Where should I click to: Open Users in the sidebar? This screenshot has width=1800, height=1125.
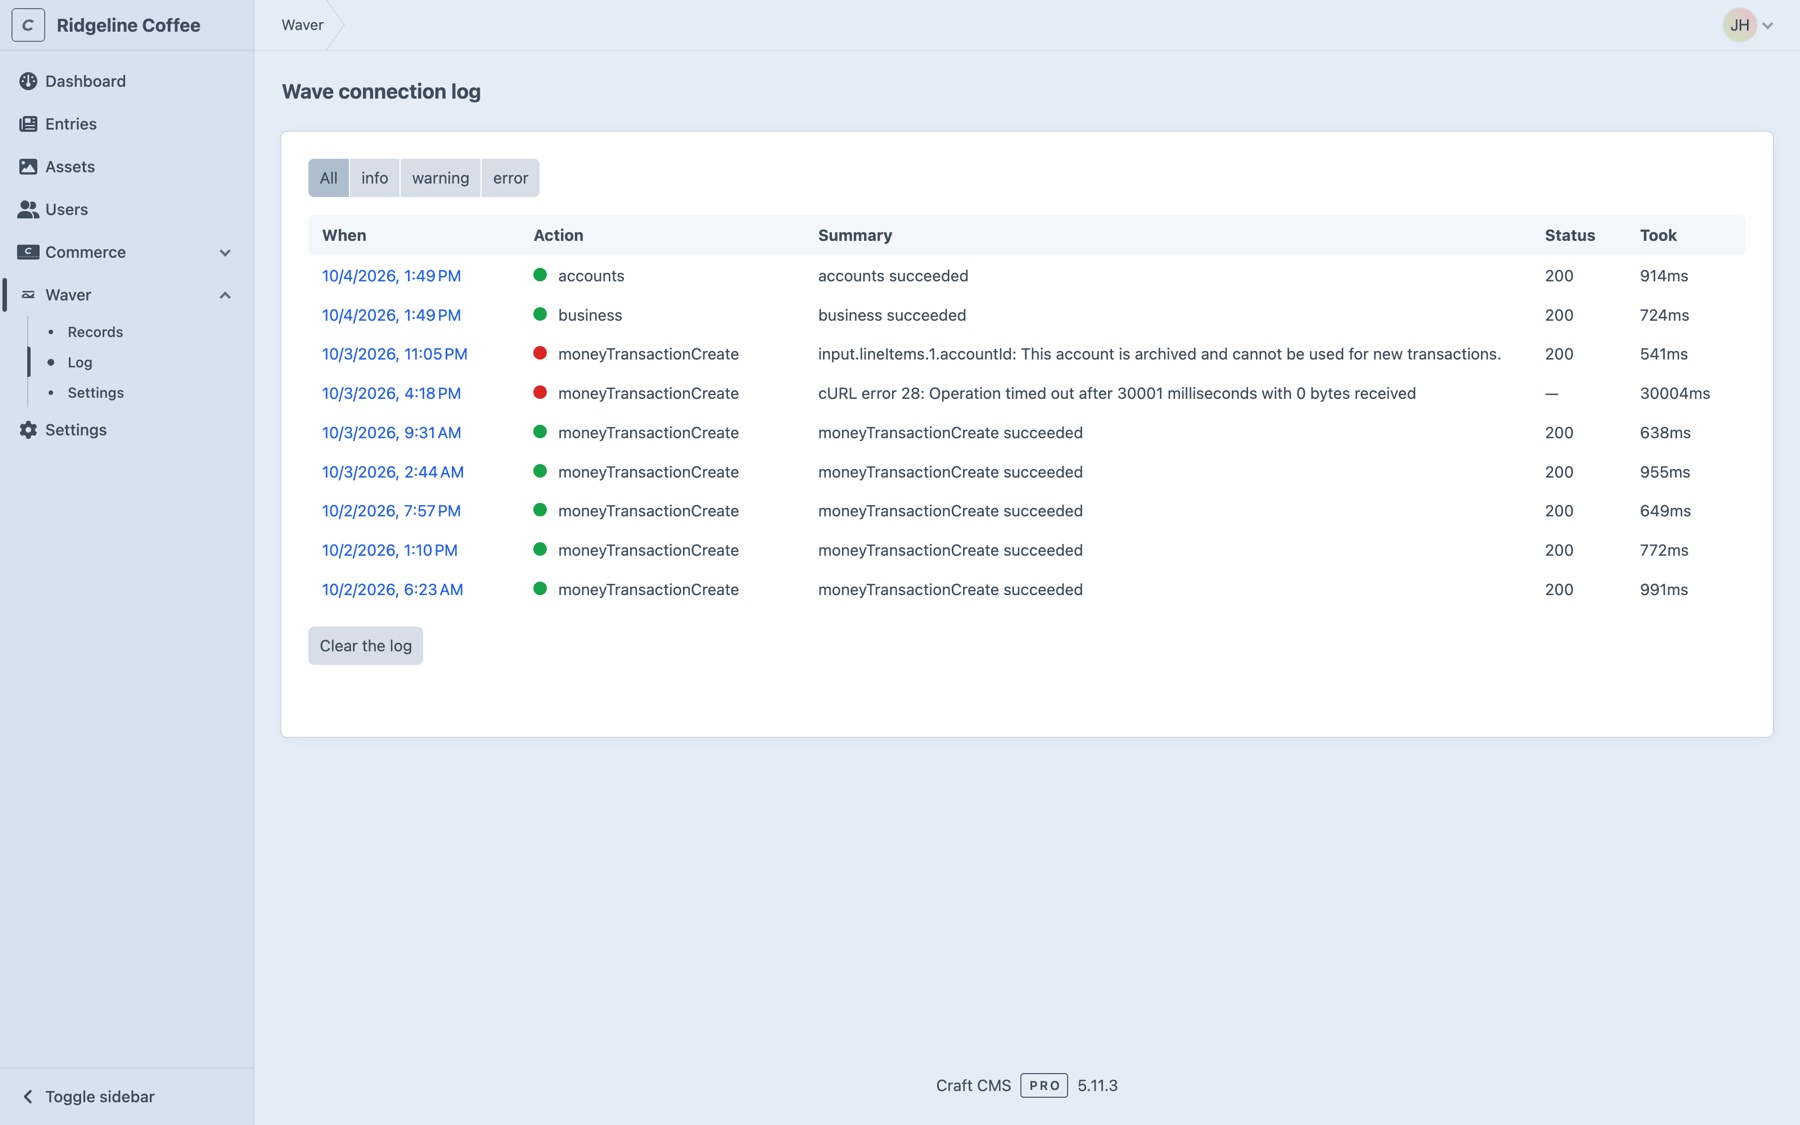[x=66, y=209]
